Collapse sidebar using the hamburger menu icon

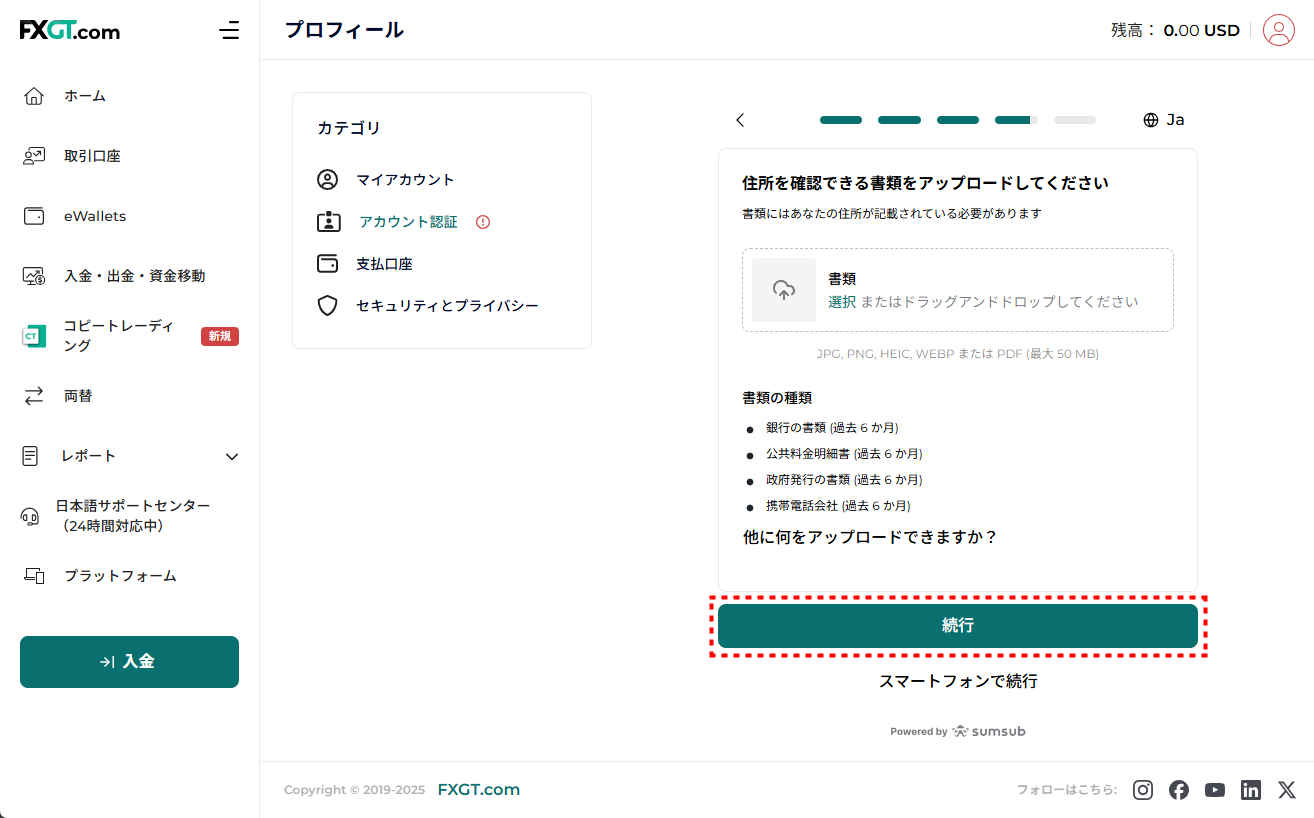[x=229, y=30]
